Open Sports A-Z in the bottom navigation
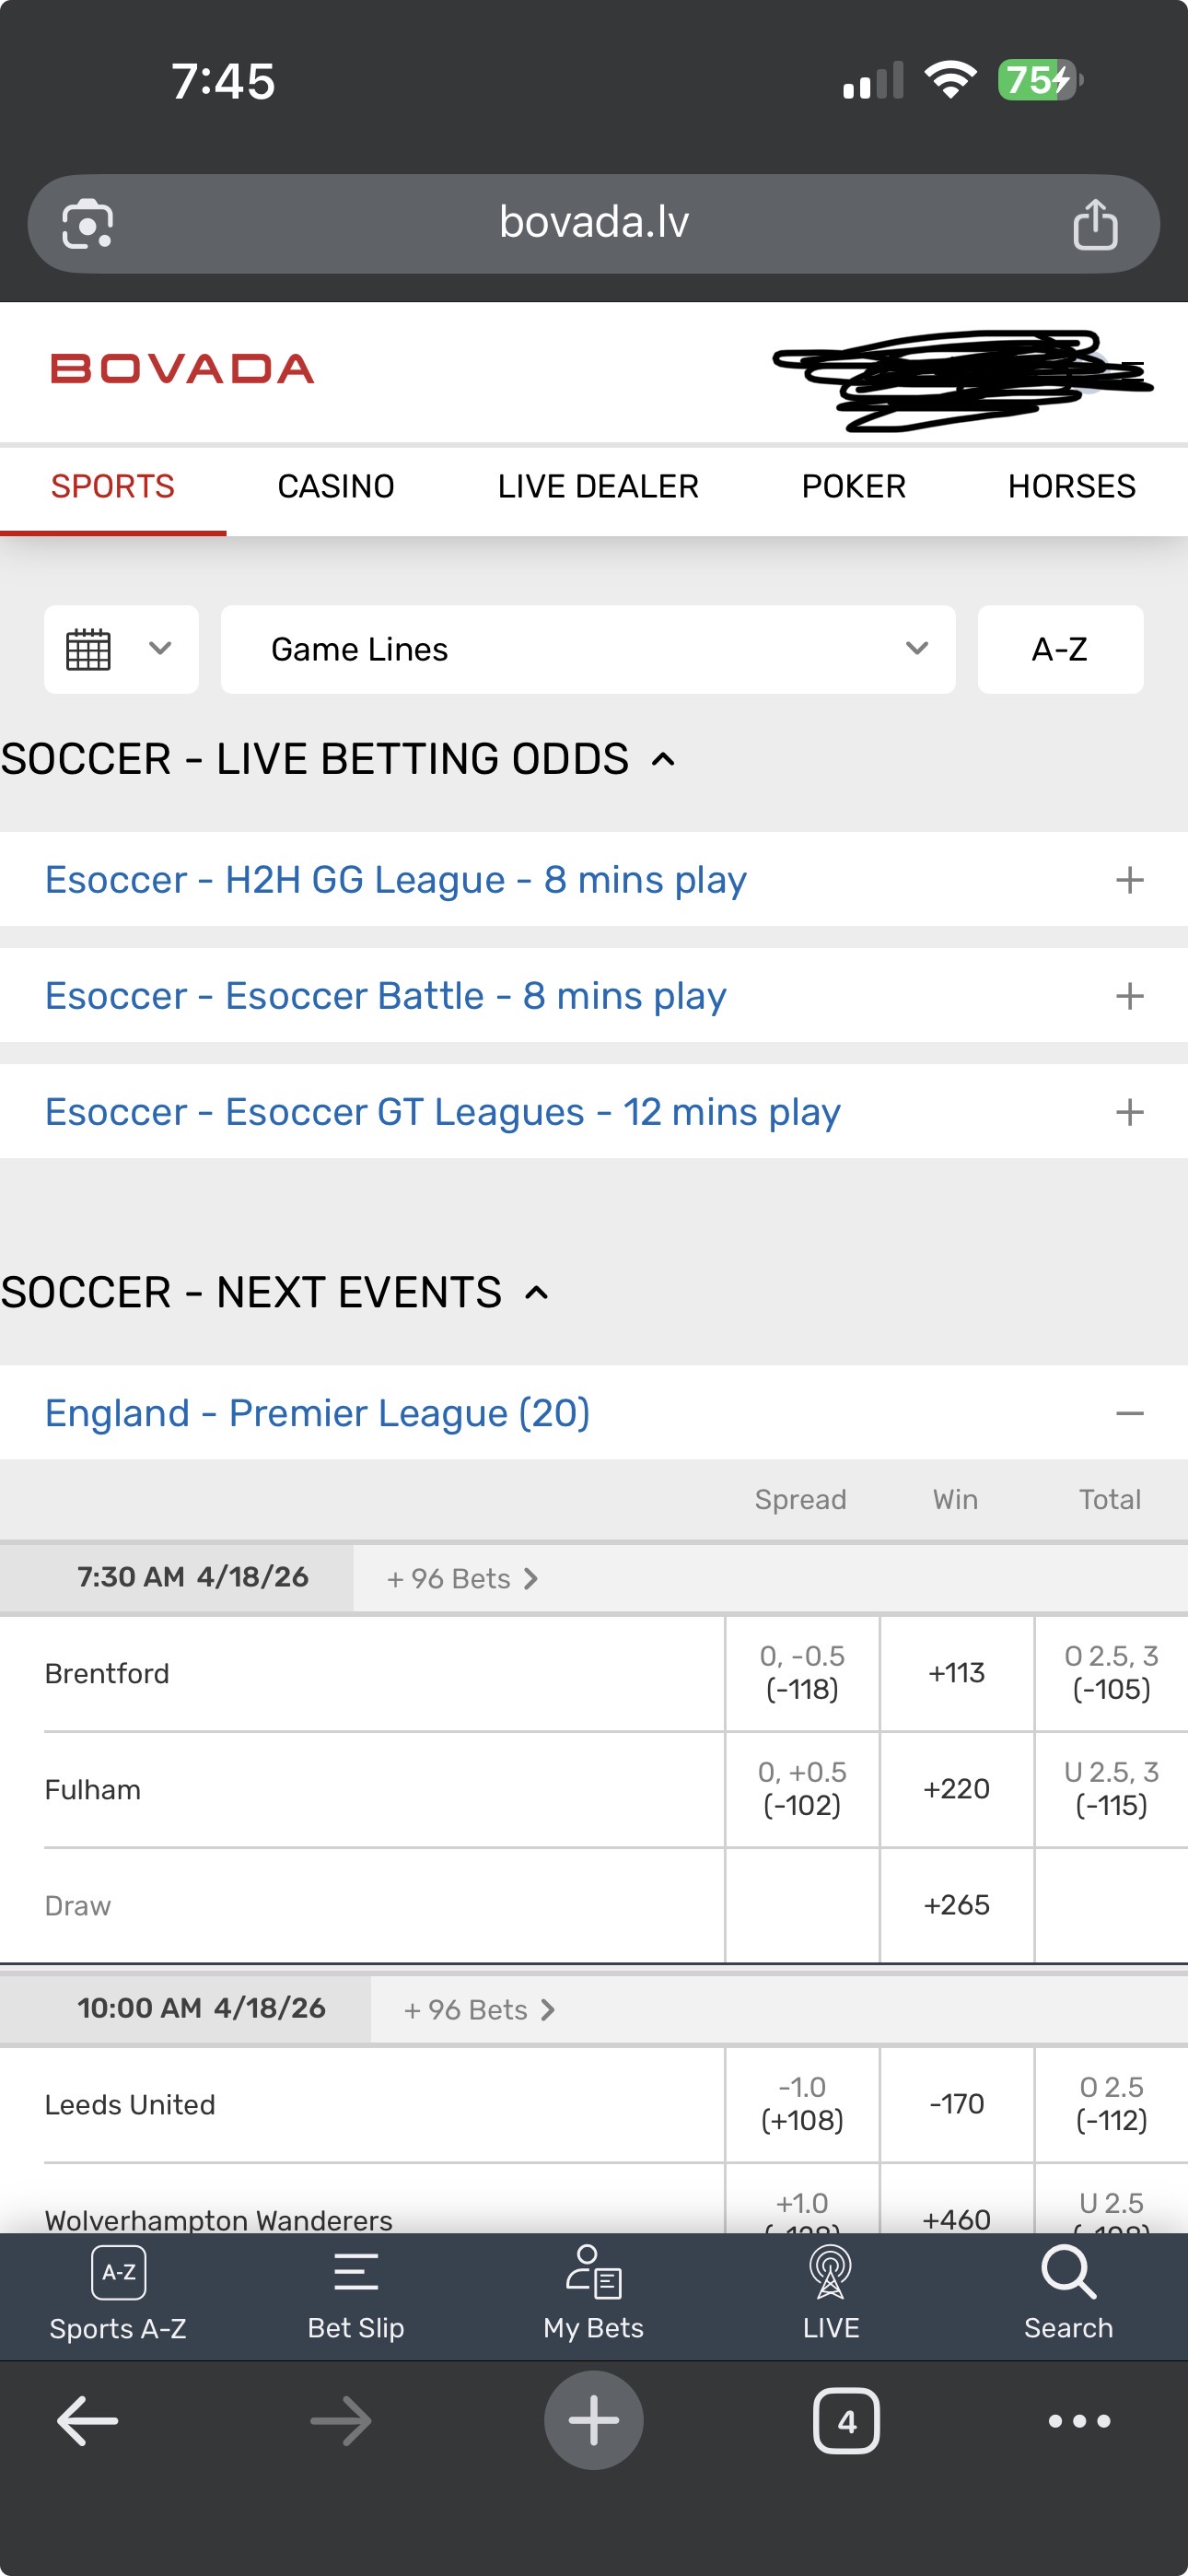Viewport: 1188px width, 2576px height. coord(118,2294)
